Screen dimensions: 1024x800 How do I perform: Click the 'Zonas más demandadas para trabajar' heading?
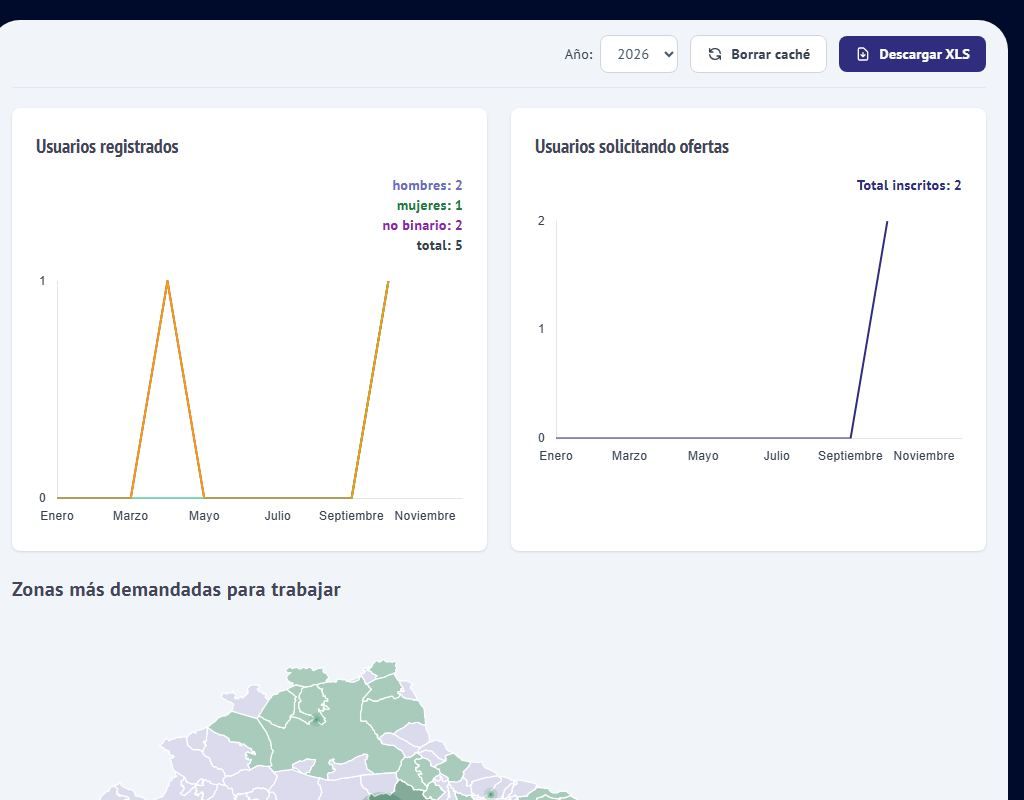[x=176, y=590]
